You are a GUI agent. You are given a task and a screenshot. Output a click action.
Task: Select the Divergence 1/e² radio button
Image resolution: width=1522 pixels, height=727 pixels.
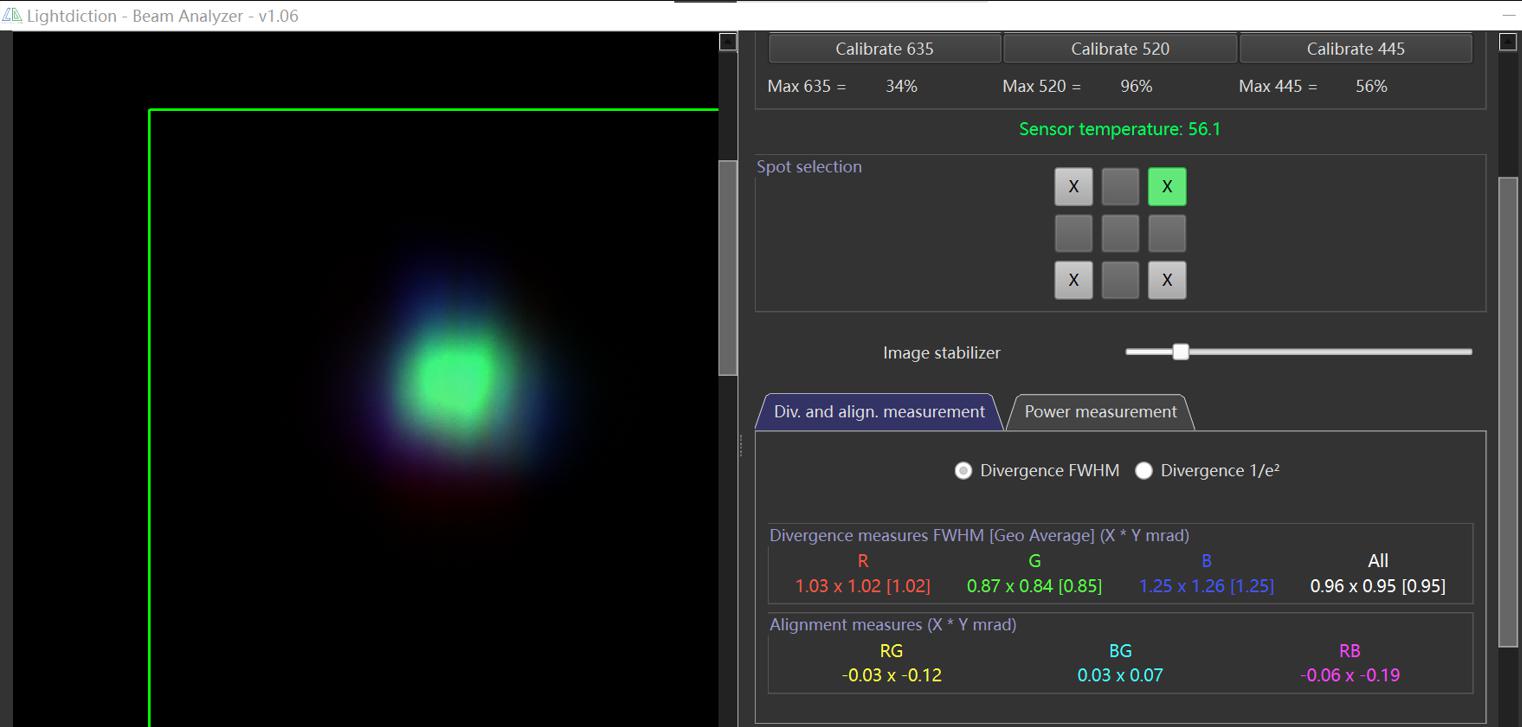coord(1144,470)
